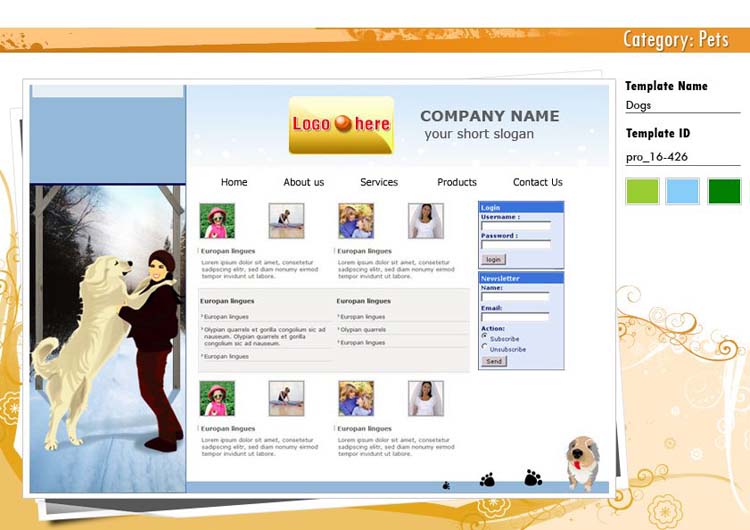Pick the dark green color swatch
The height and width of the screenshot is (530, 750).
pyautogui.click(x=724, y=191)
